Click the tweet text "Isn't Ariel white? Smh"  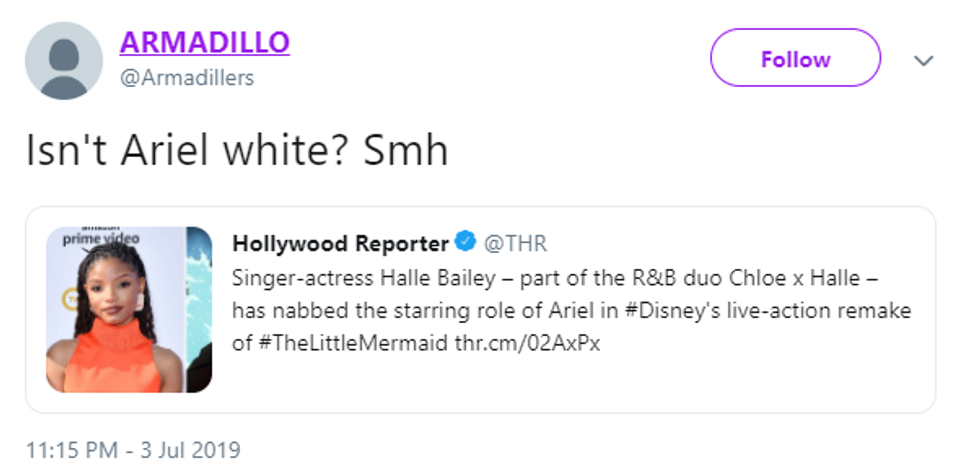coord(236,150)
